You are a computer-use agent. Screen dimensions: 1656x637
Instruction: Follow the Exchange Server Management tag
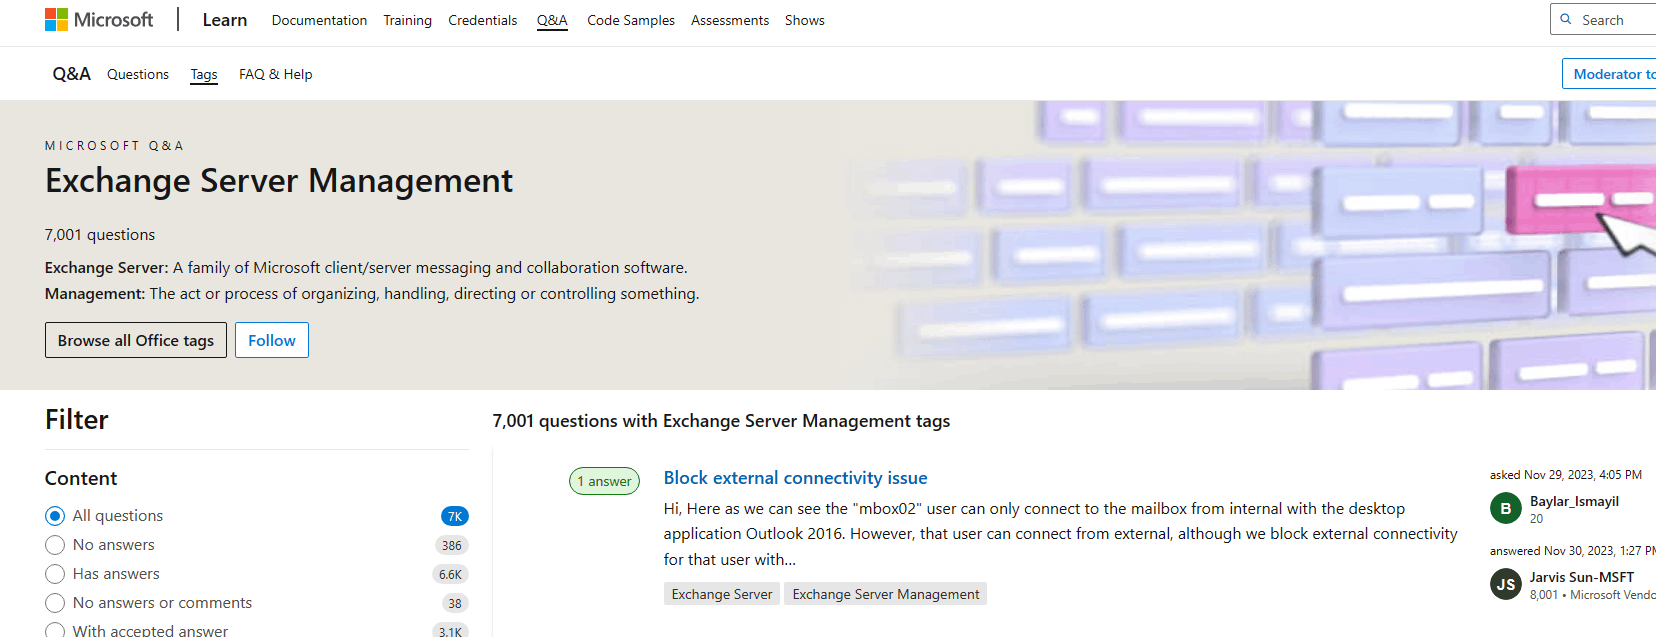pos(272,340)
